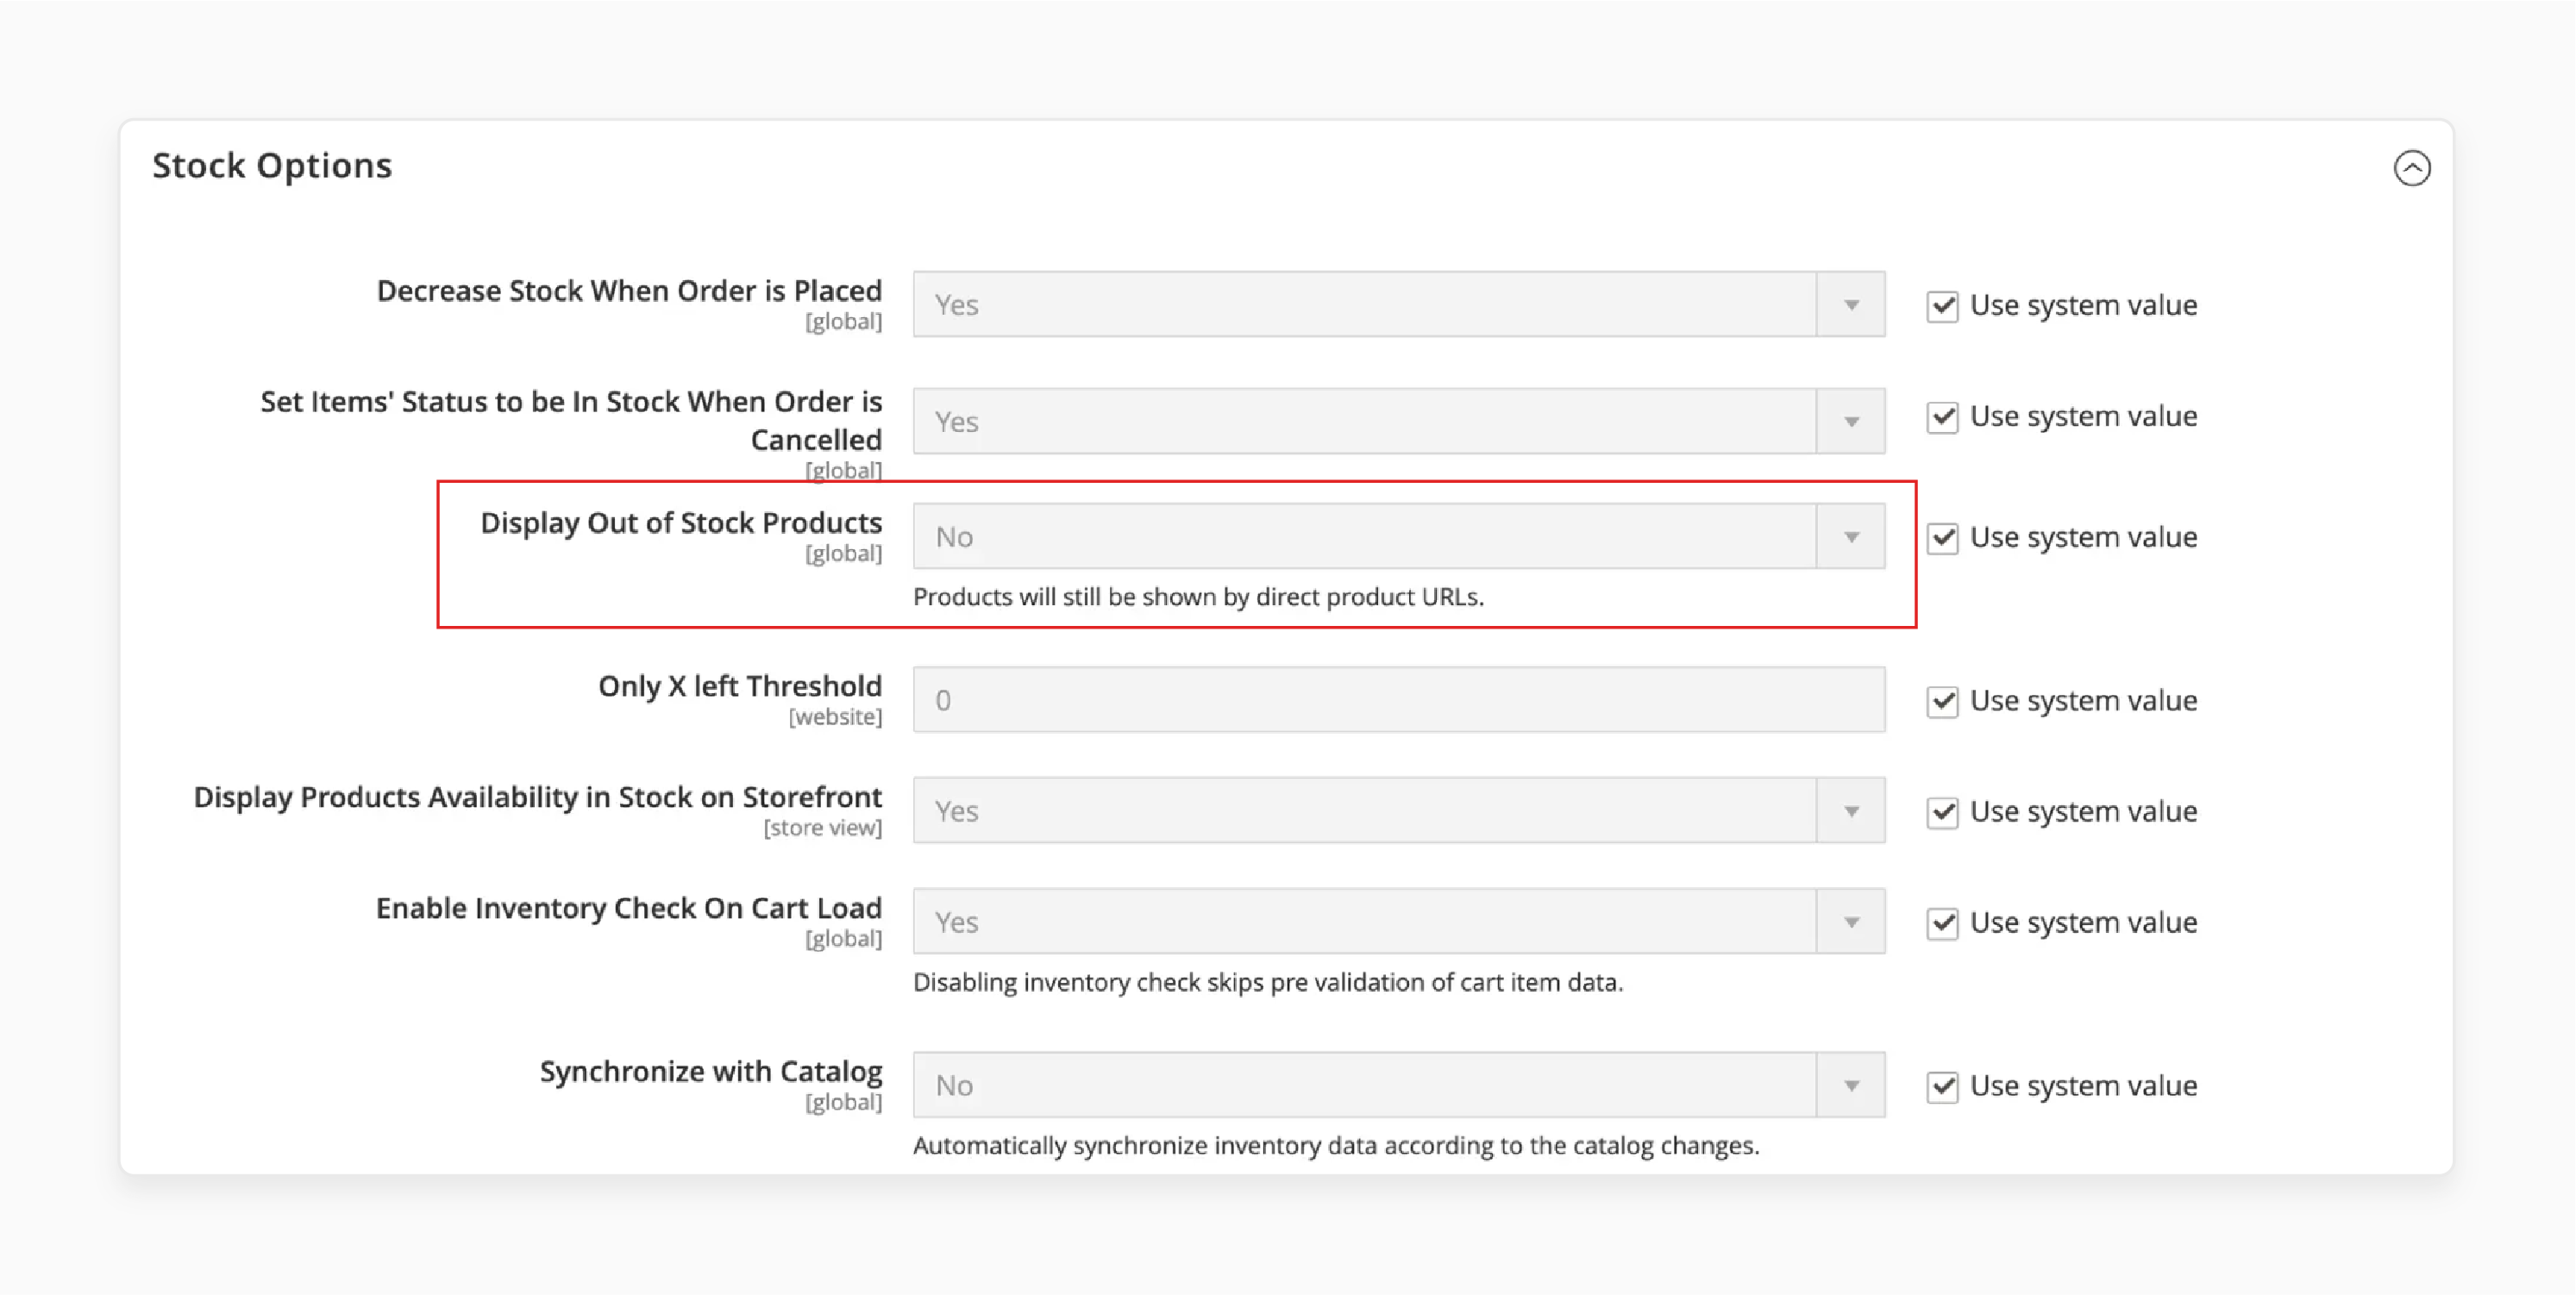
Task: Click the Enable Inventory Check On Cart Load label
Action: coord(629,908)
